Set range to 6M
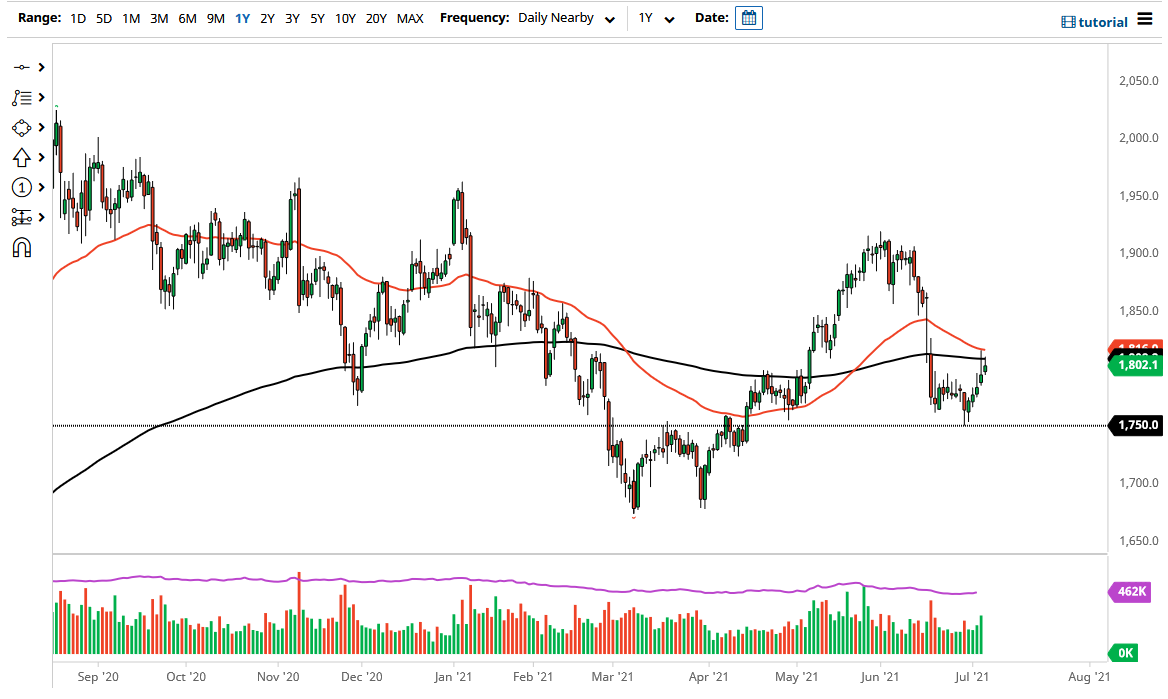The image size is (1168, 699). pos(188,18)
